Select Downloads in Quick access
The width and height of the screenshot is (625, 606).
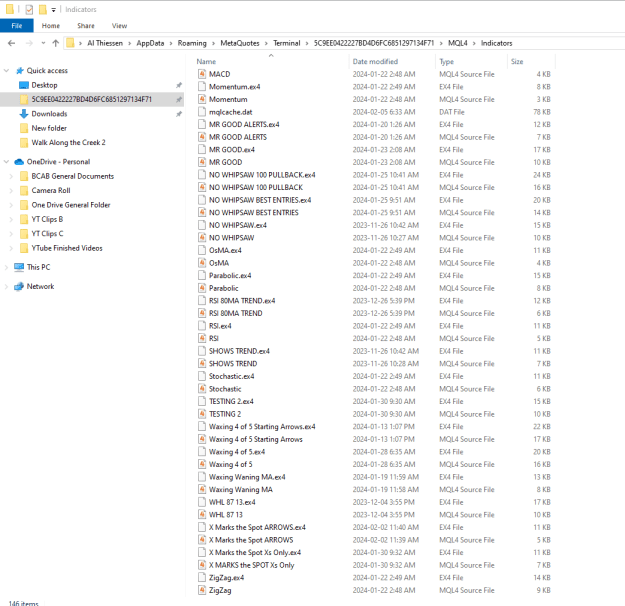point(49,114)
